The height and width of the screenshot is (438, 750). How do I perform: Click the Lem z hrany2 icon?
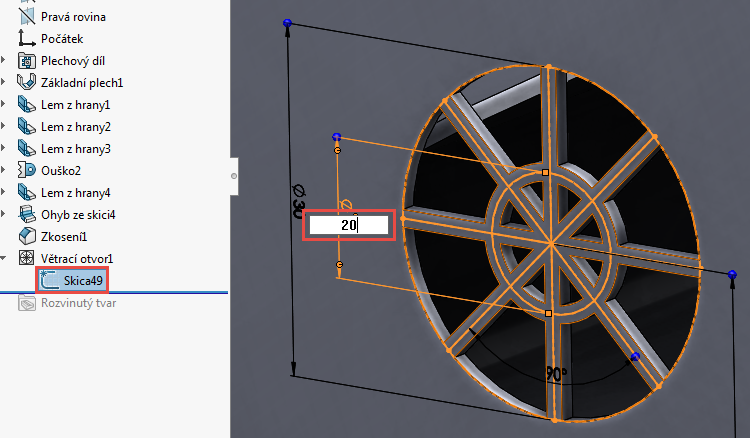27,126
